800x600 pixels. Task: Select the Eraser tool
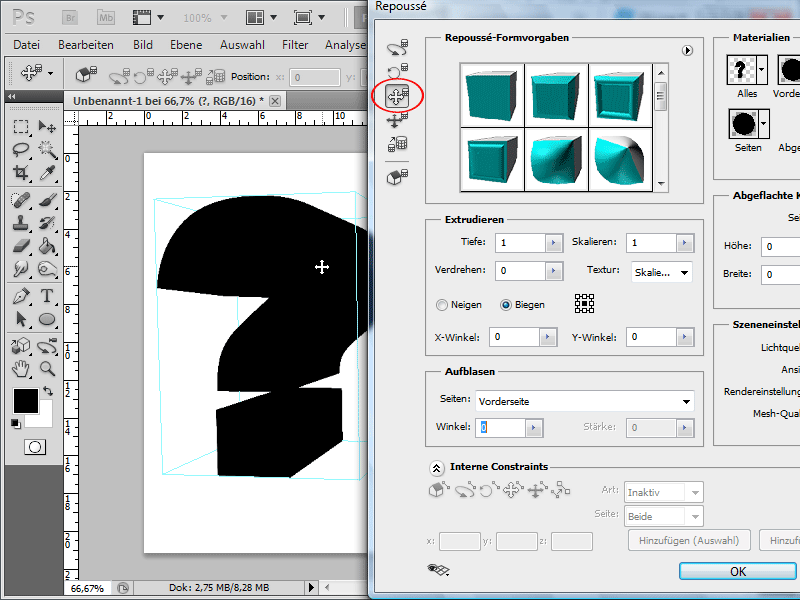pos(20,246)
